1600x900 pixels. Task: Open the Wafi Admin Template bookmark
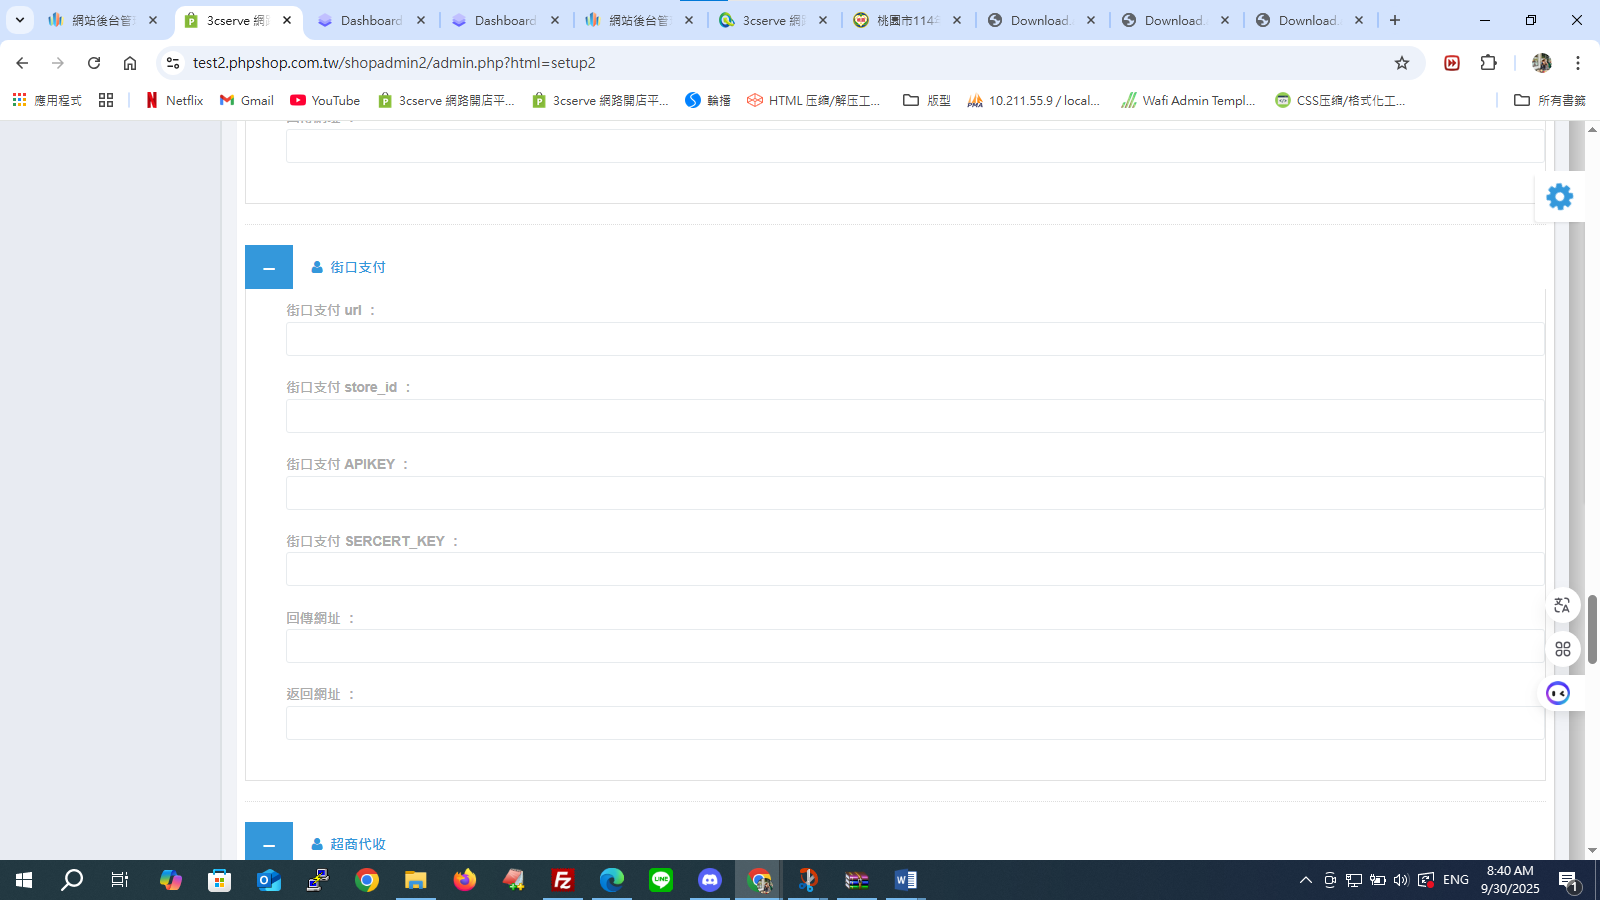click(x=1188, y=100)
